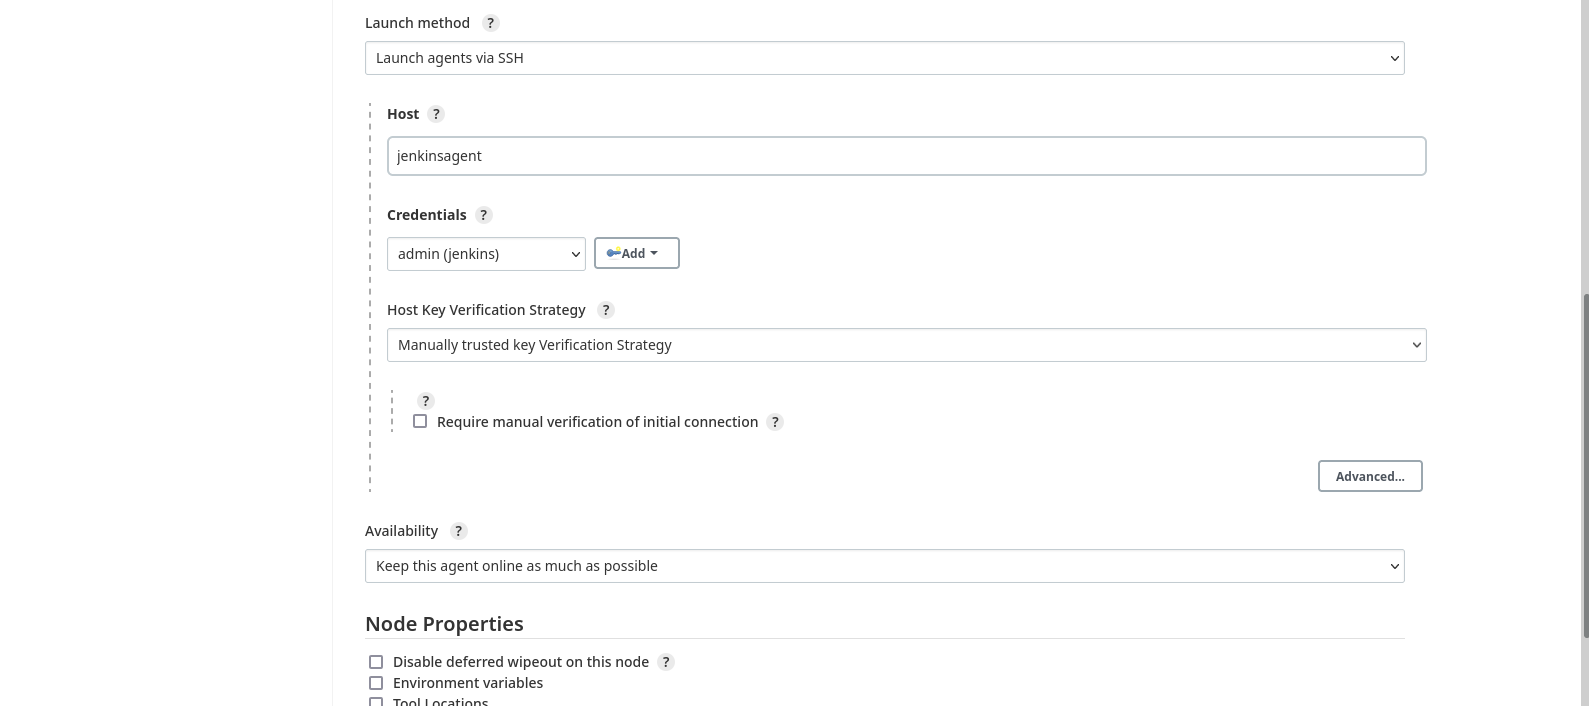Click the key icon on the Add button
Screen dimensions: 1589x706
pos(614,252)
